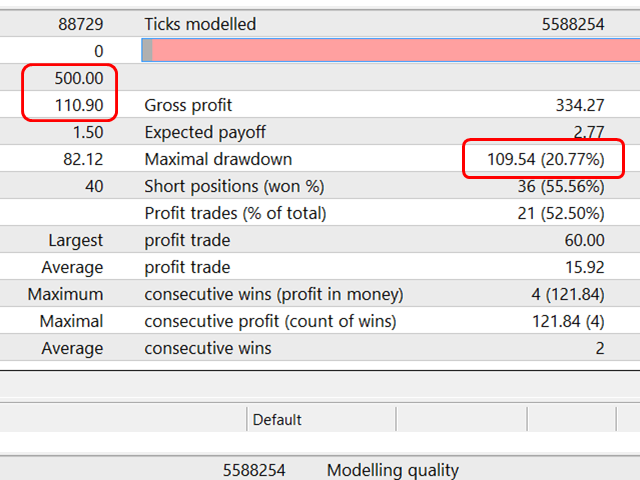Screen dimensions: 640x480
Task: Select the 110.90 value
Action: tap(79, 105)
